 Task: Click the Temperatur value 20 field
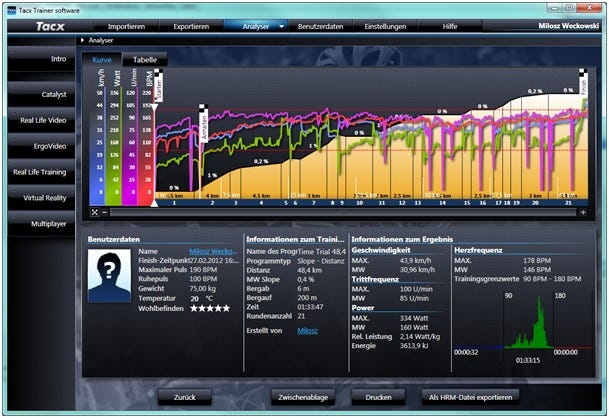(195, 299)
